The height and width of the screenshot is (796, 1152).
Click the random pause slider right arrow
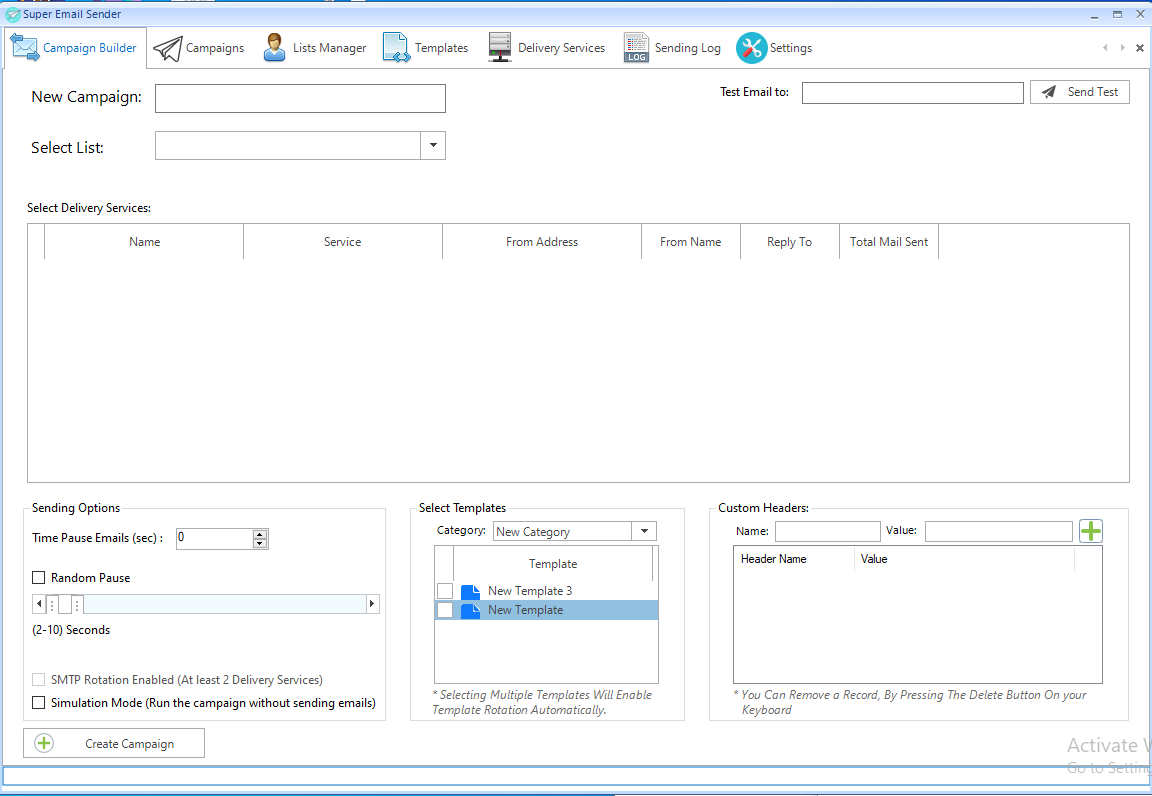(x=372, y=604)
